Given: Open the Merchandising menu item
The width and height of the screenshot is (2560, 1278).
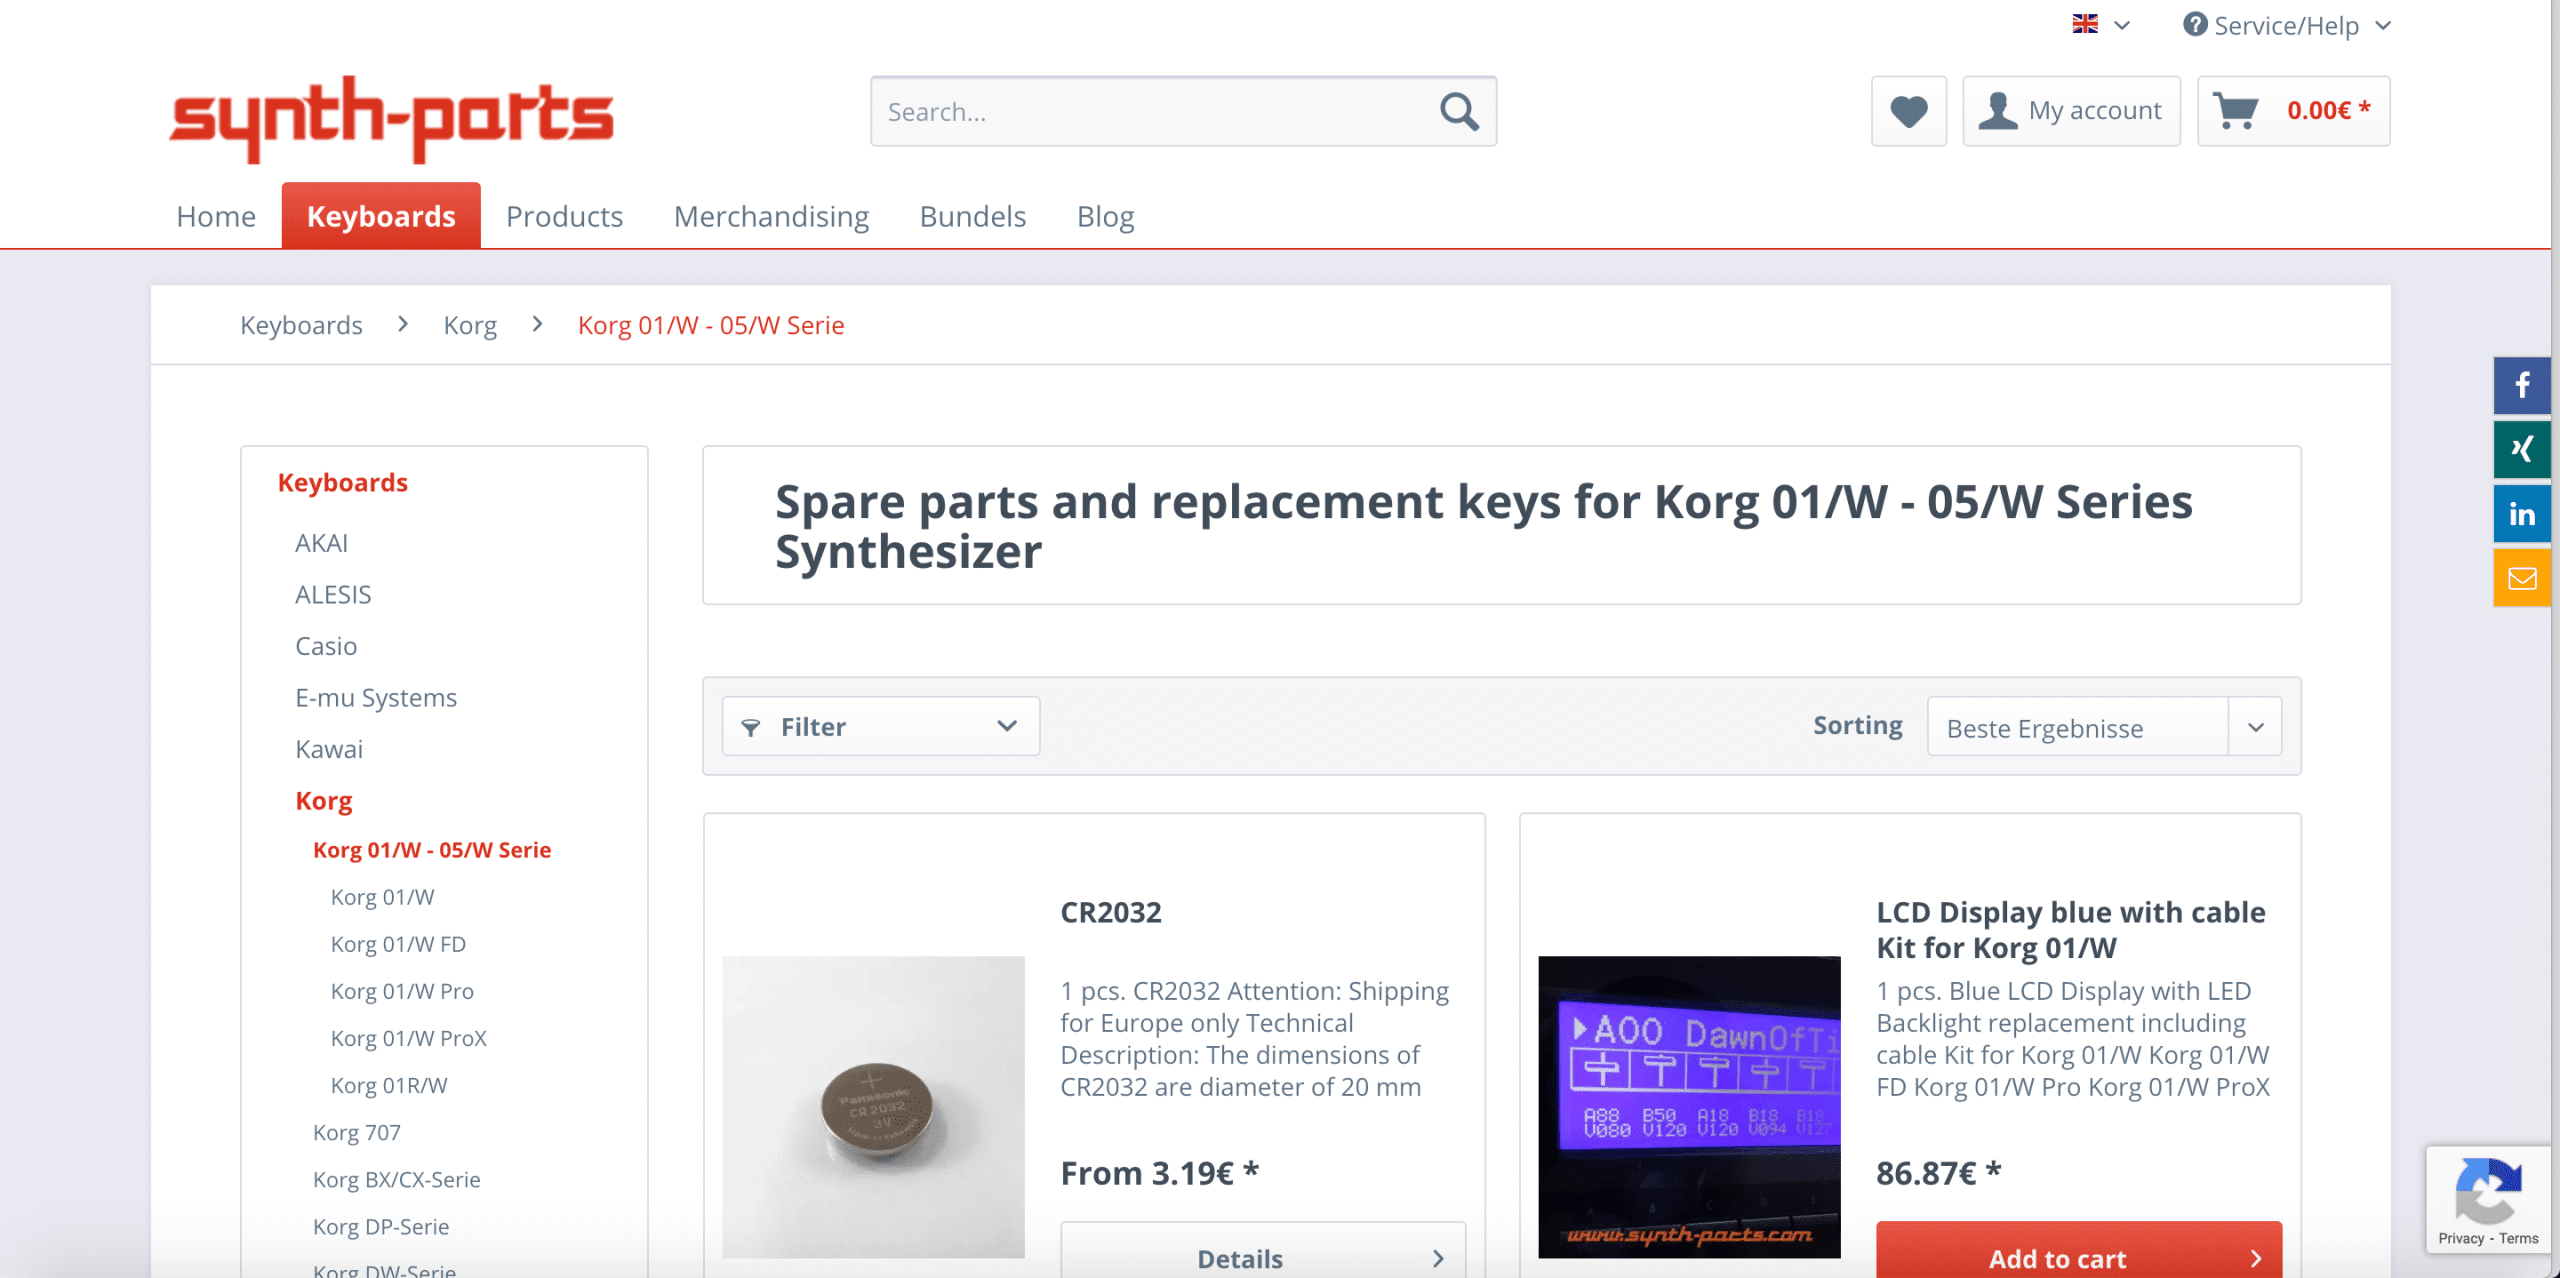Looking at the screenshot, I should 771,216.
